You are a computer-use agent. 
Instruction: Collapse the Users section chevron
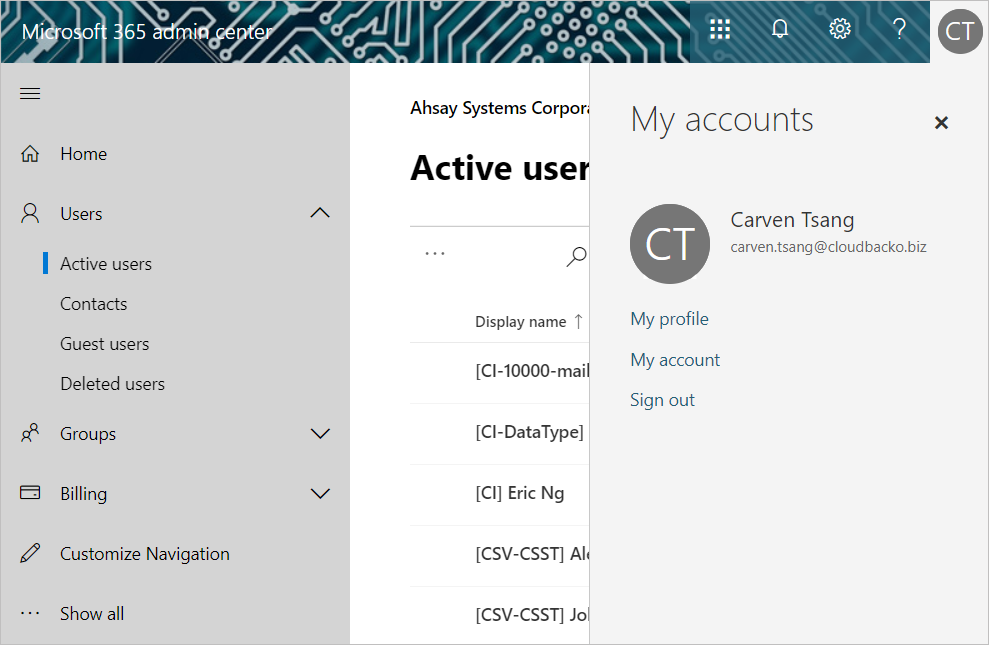pos(320,213)
